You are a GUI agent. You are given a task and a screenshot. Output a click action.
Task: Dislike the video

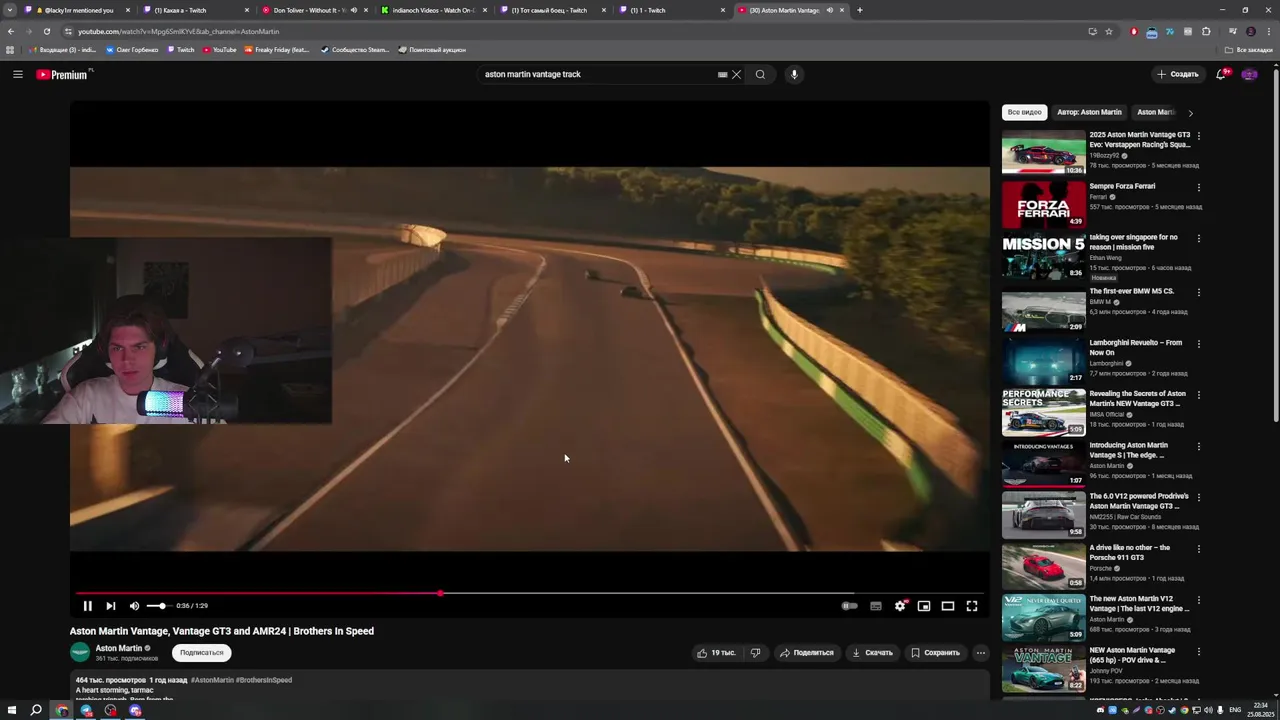(755, 653)
